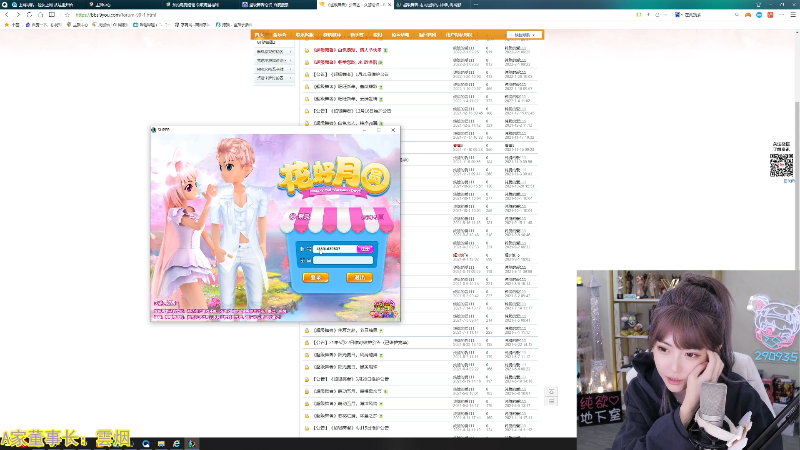Open the Internet Explorer icon in taskbar

click(x=176, y=444)
